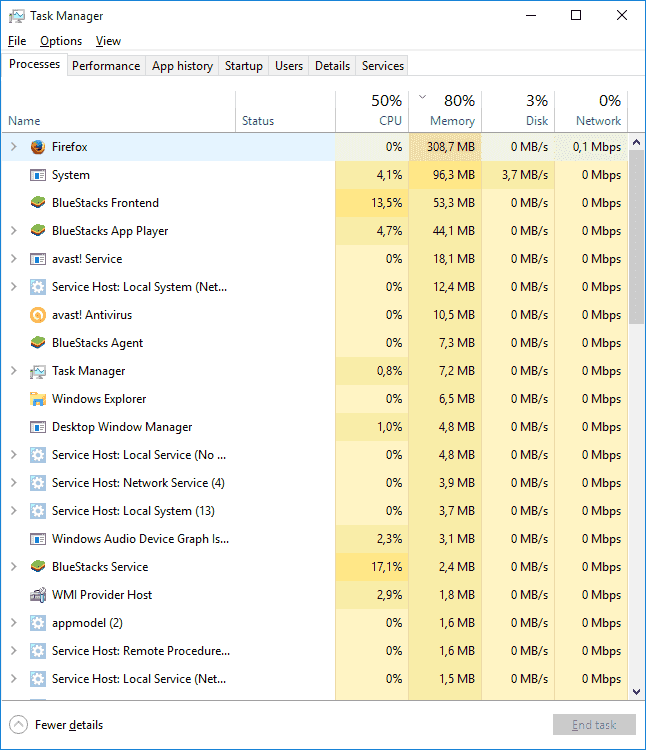Click the End task button

click(594, 725)
